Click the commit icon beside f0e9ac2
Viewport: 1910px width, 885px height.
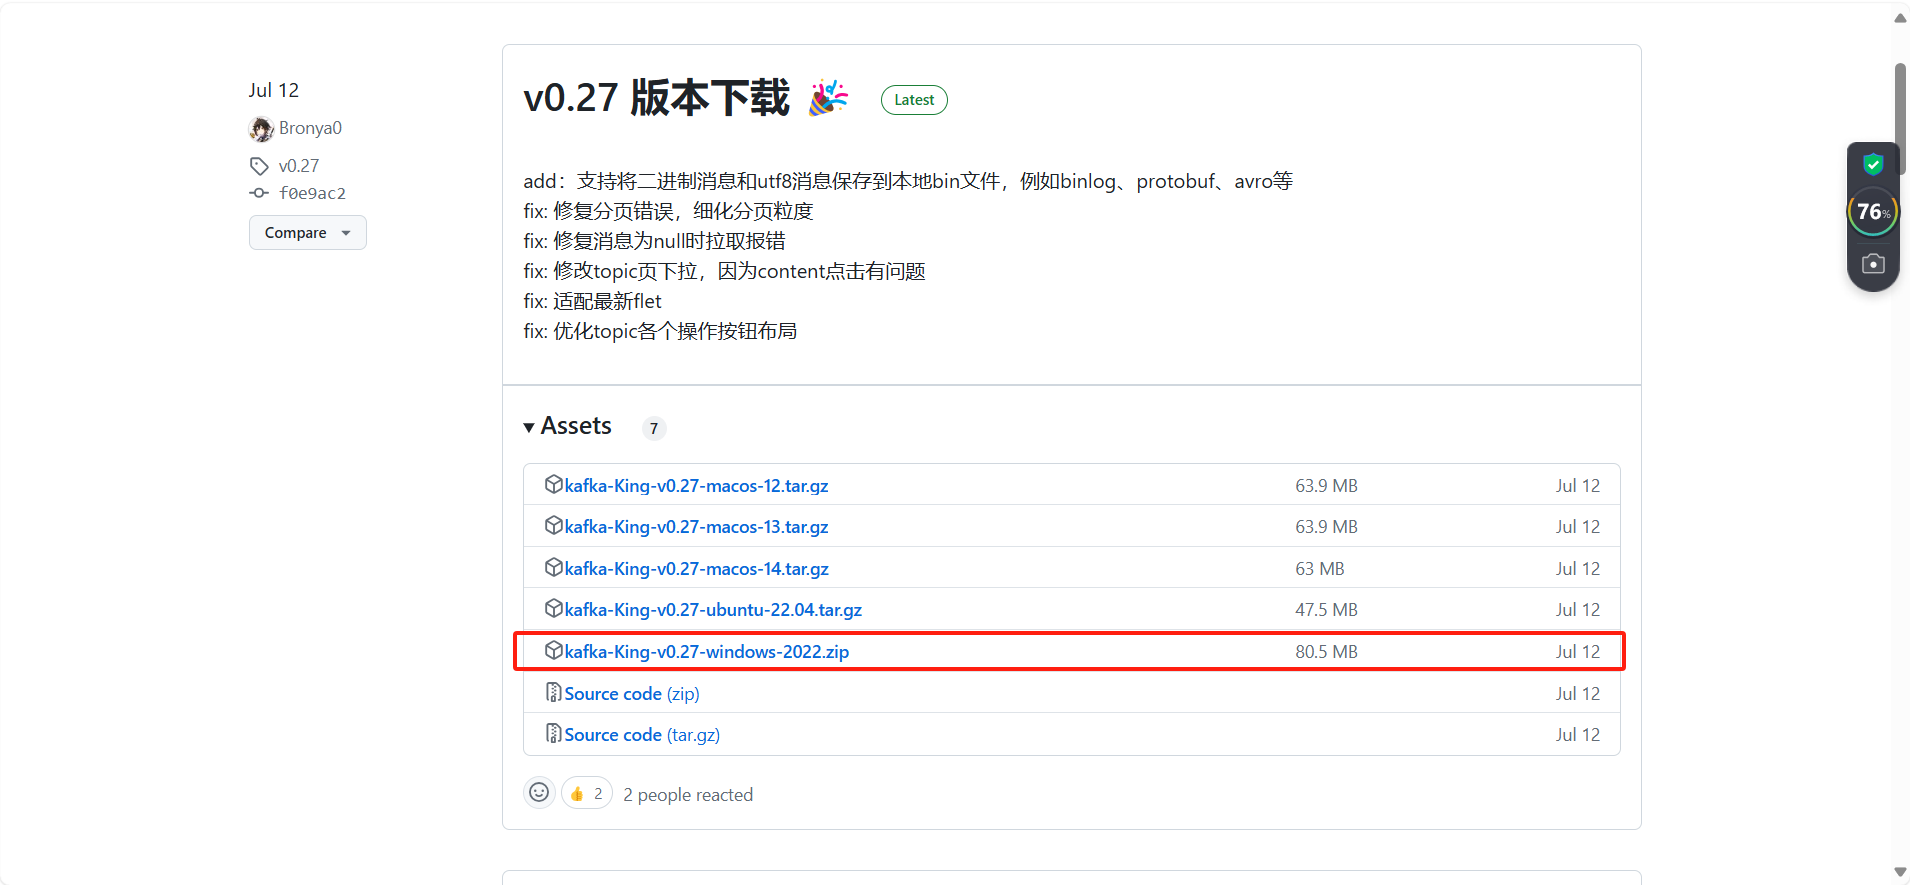pyautogui.click(x=259, y=193)
